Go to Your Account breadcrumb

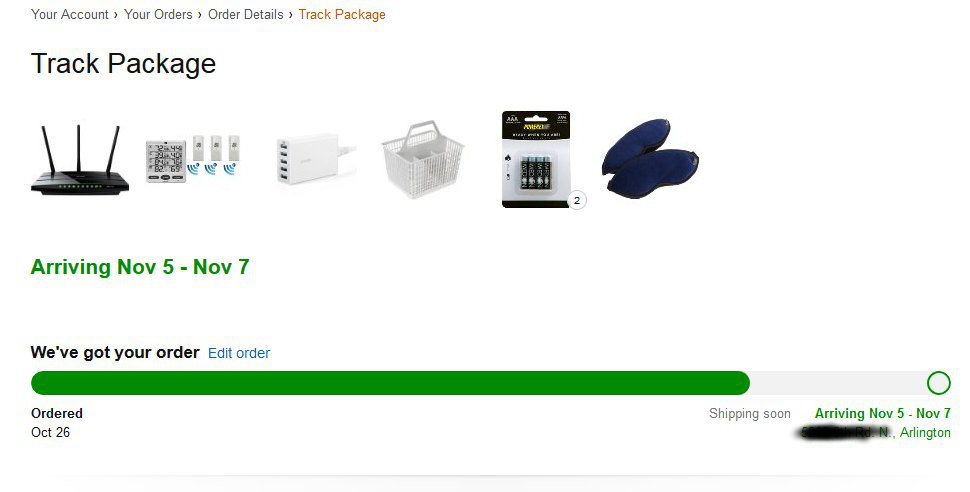[70, 14]
